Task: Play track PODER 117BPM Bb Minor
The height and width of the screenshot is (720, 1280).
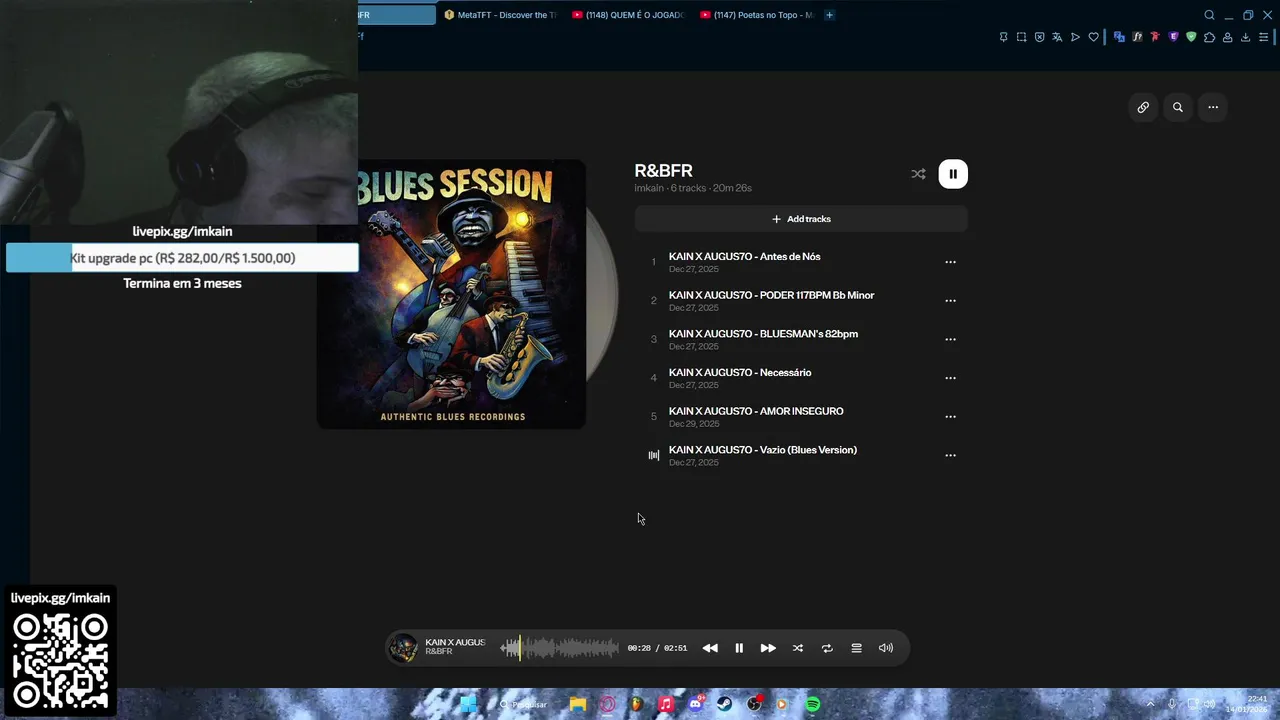Action: 771,295
